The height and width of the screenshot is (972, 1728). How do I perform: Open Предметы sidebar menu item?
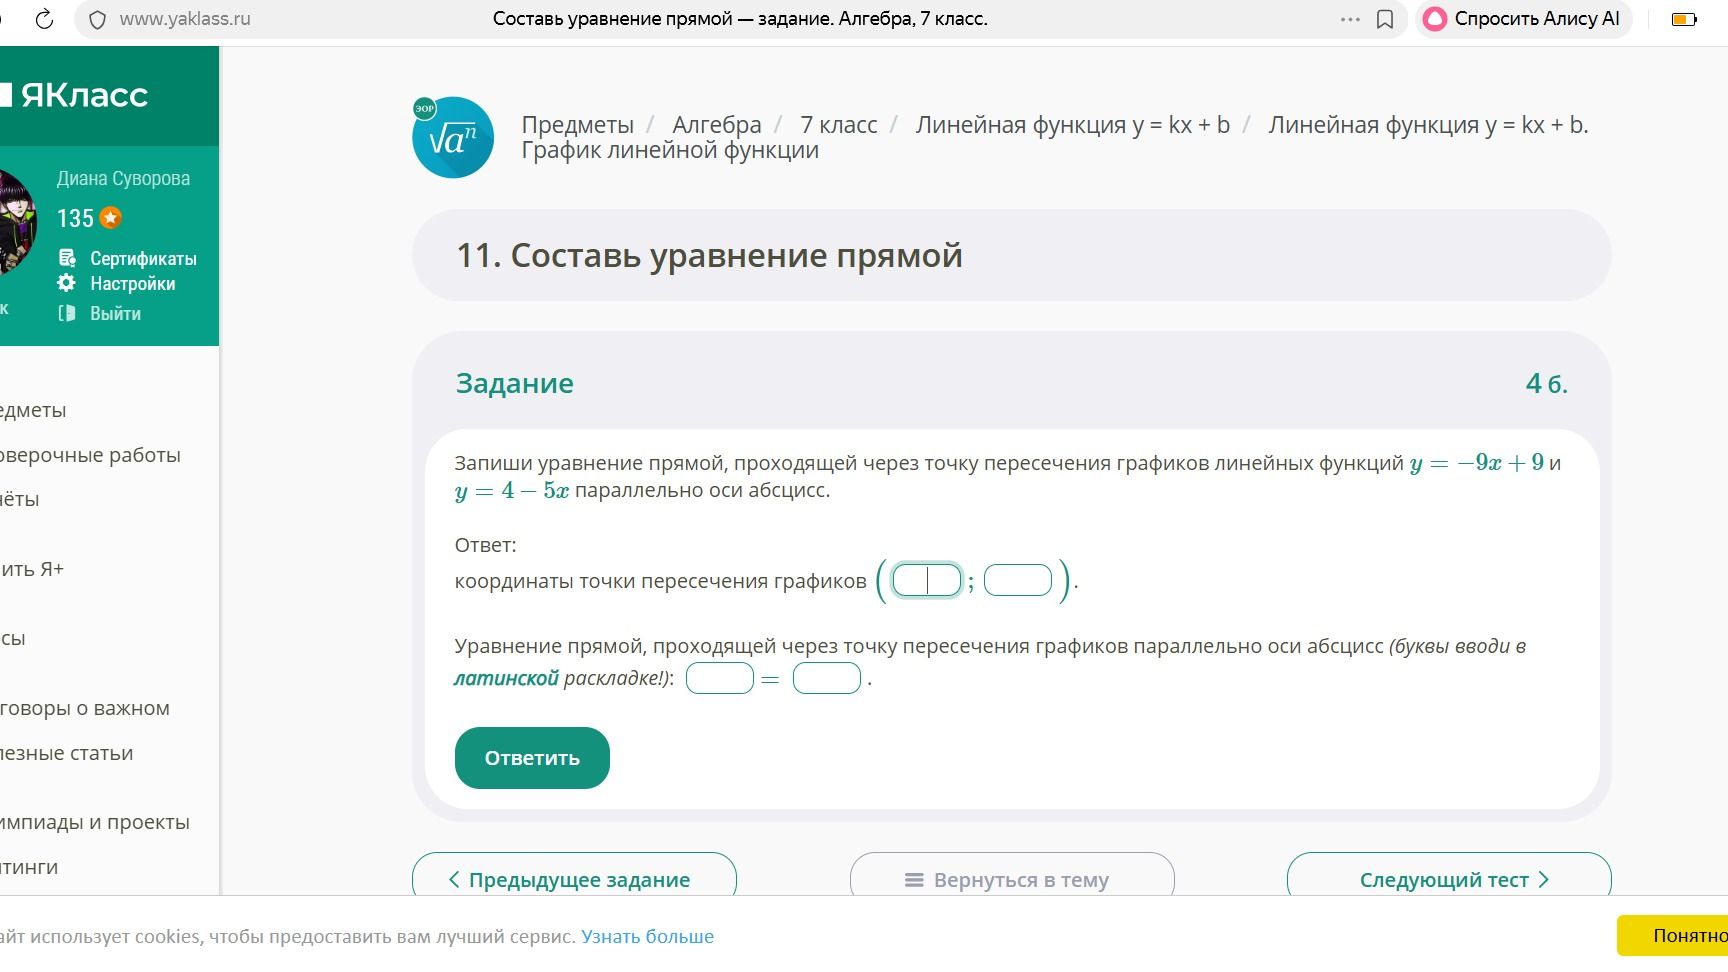tap(33, 410)
